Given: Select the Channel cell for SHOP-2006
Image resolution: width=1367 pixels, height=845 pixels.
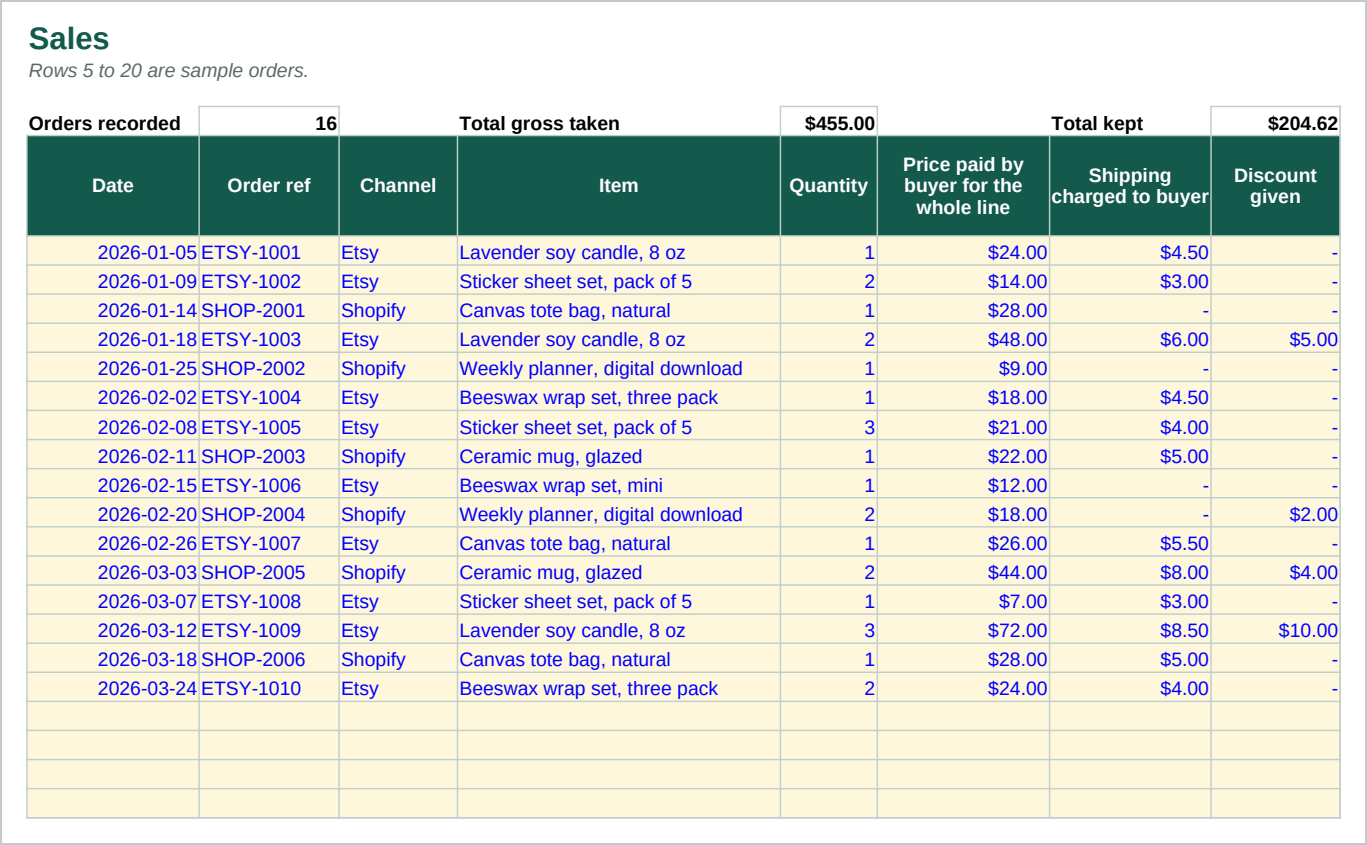Looking at the screenshot, I should click(x=398, y=659).
